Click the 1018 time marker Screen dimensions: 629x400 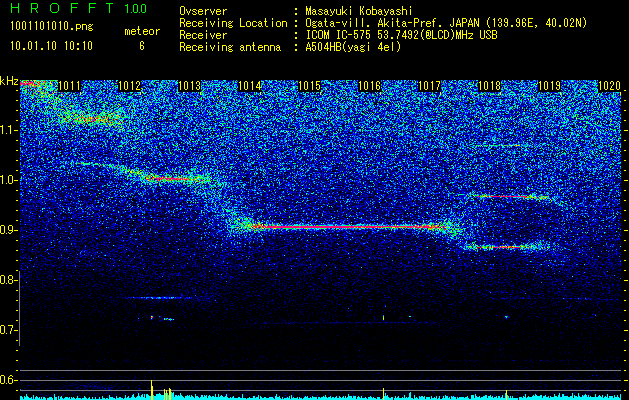pyautogui.click(x=490, y=86)
